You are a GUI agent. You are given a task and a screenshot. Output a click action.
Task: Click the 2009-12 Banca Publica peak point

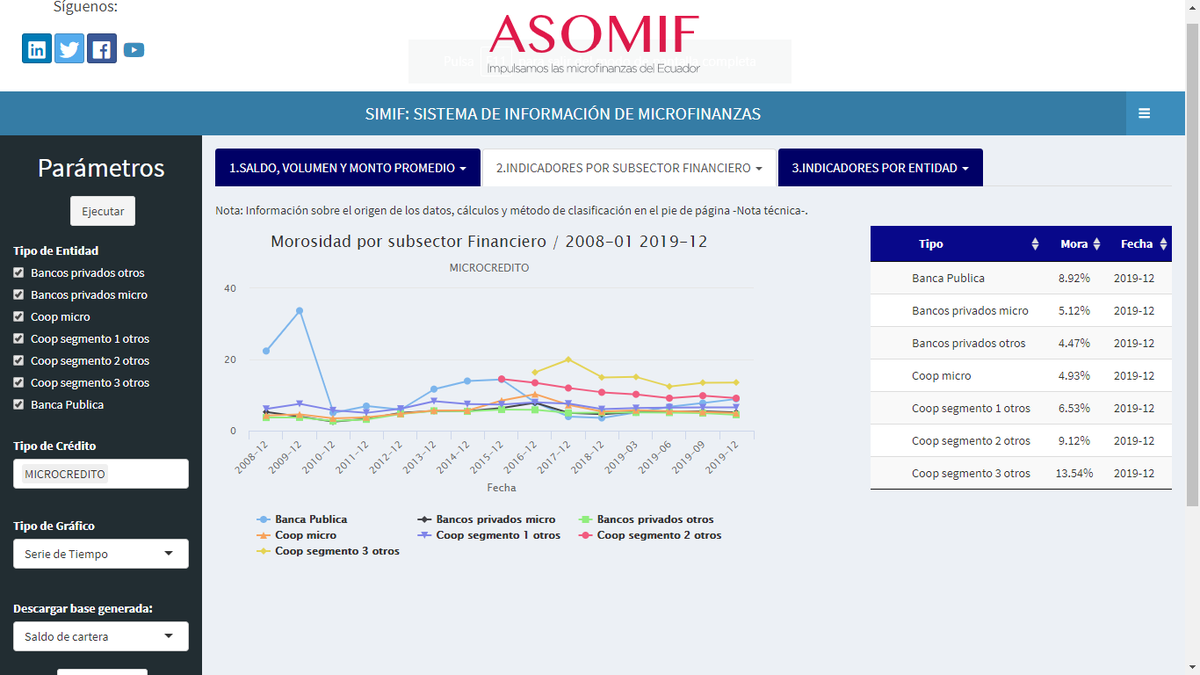pos(299,311)
